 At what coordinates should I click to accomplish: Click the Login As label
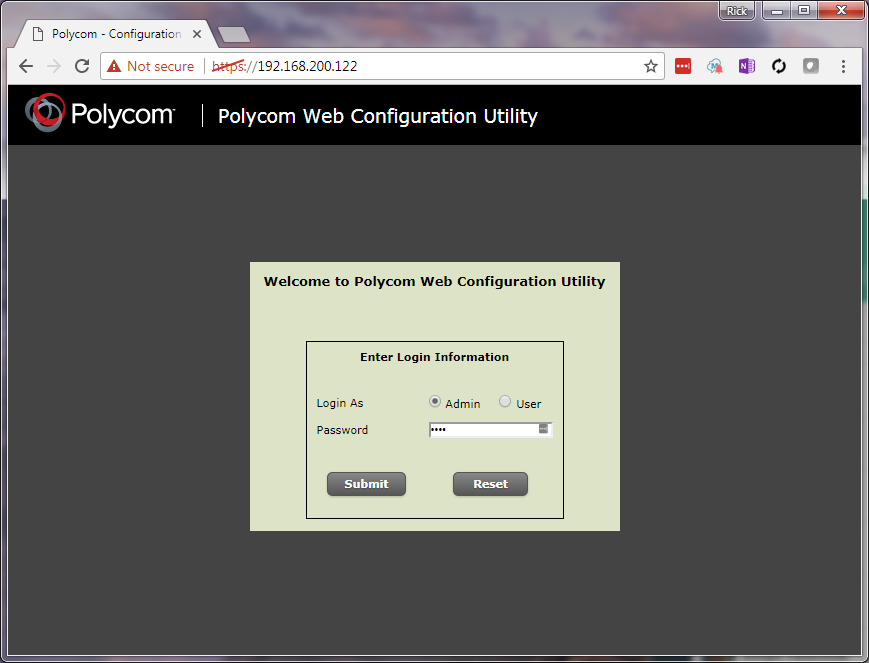coord(340,403)
